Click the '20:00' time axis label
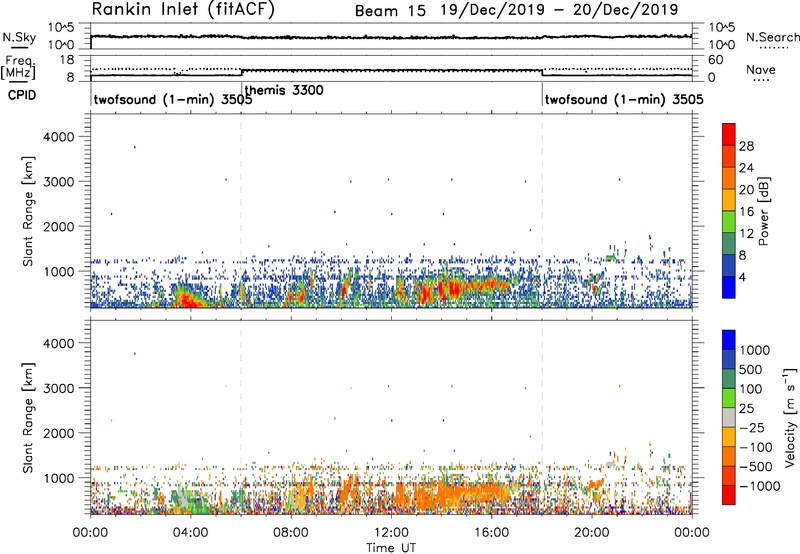This screenshot has height=554, width=800. coord(591,533)
